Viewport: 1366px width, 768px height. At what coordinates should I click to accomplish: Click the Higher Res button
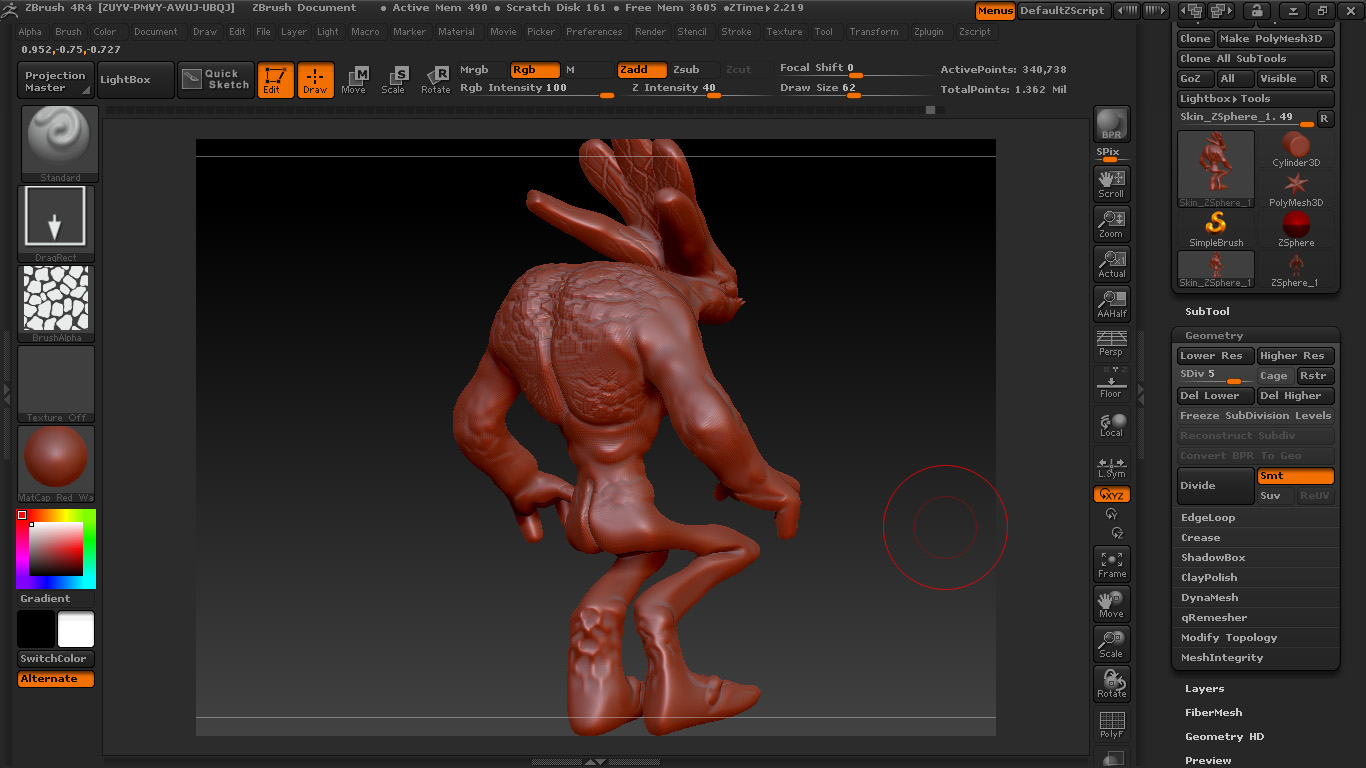click(1296, 356)
